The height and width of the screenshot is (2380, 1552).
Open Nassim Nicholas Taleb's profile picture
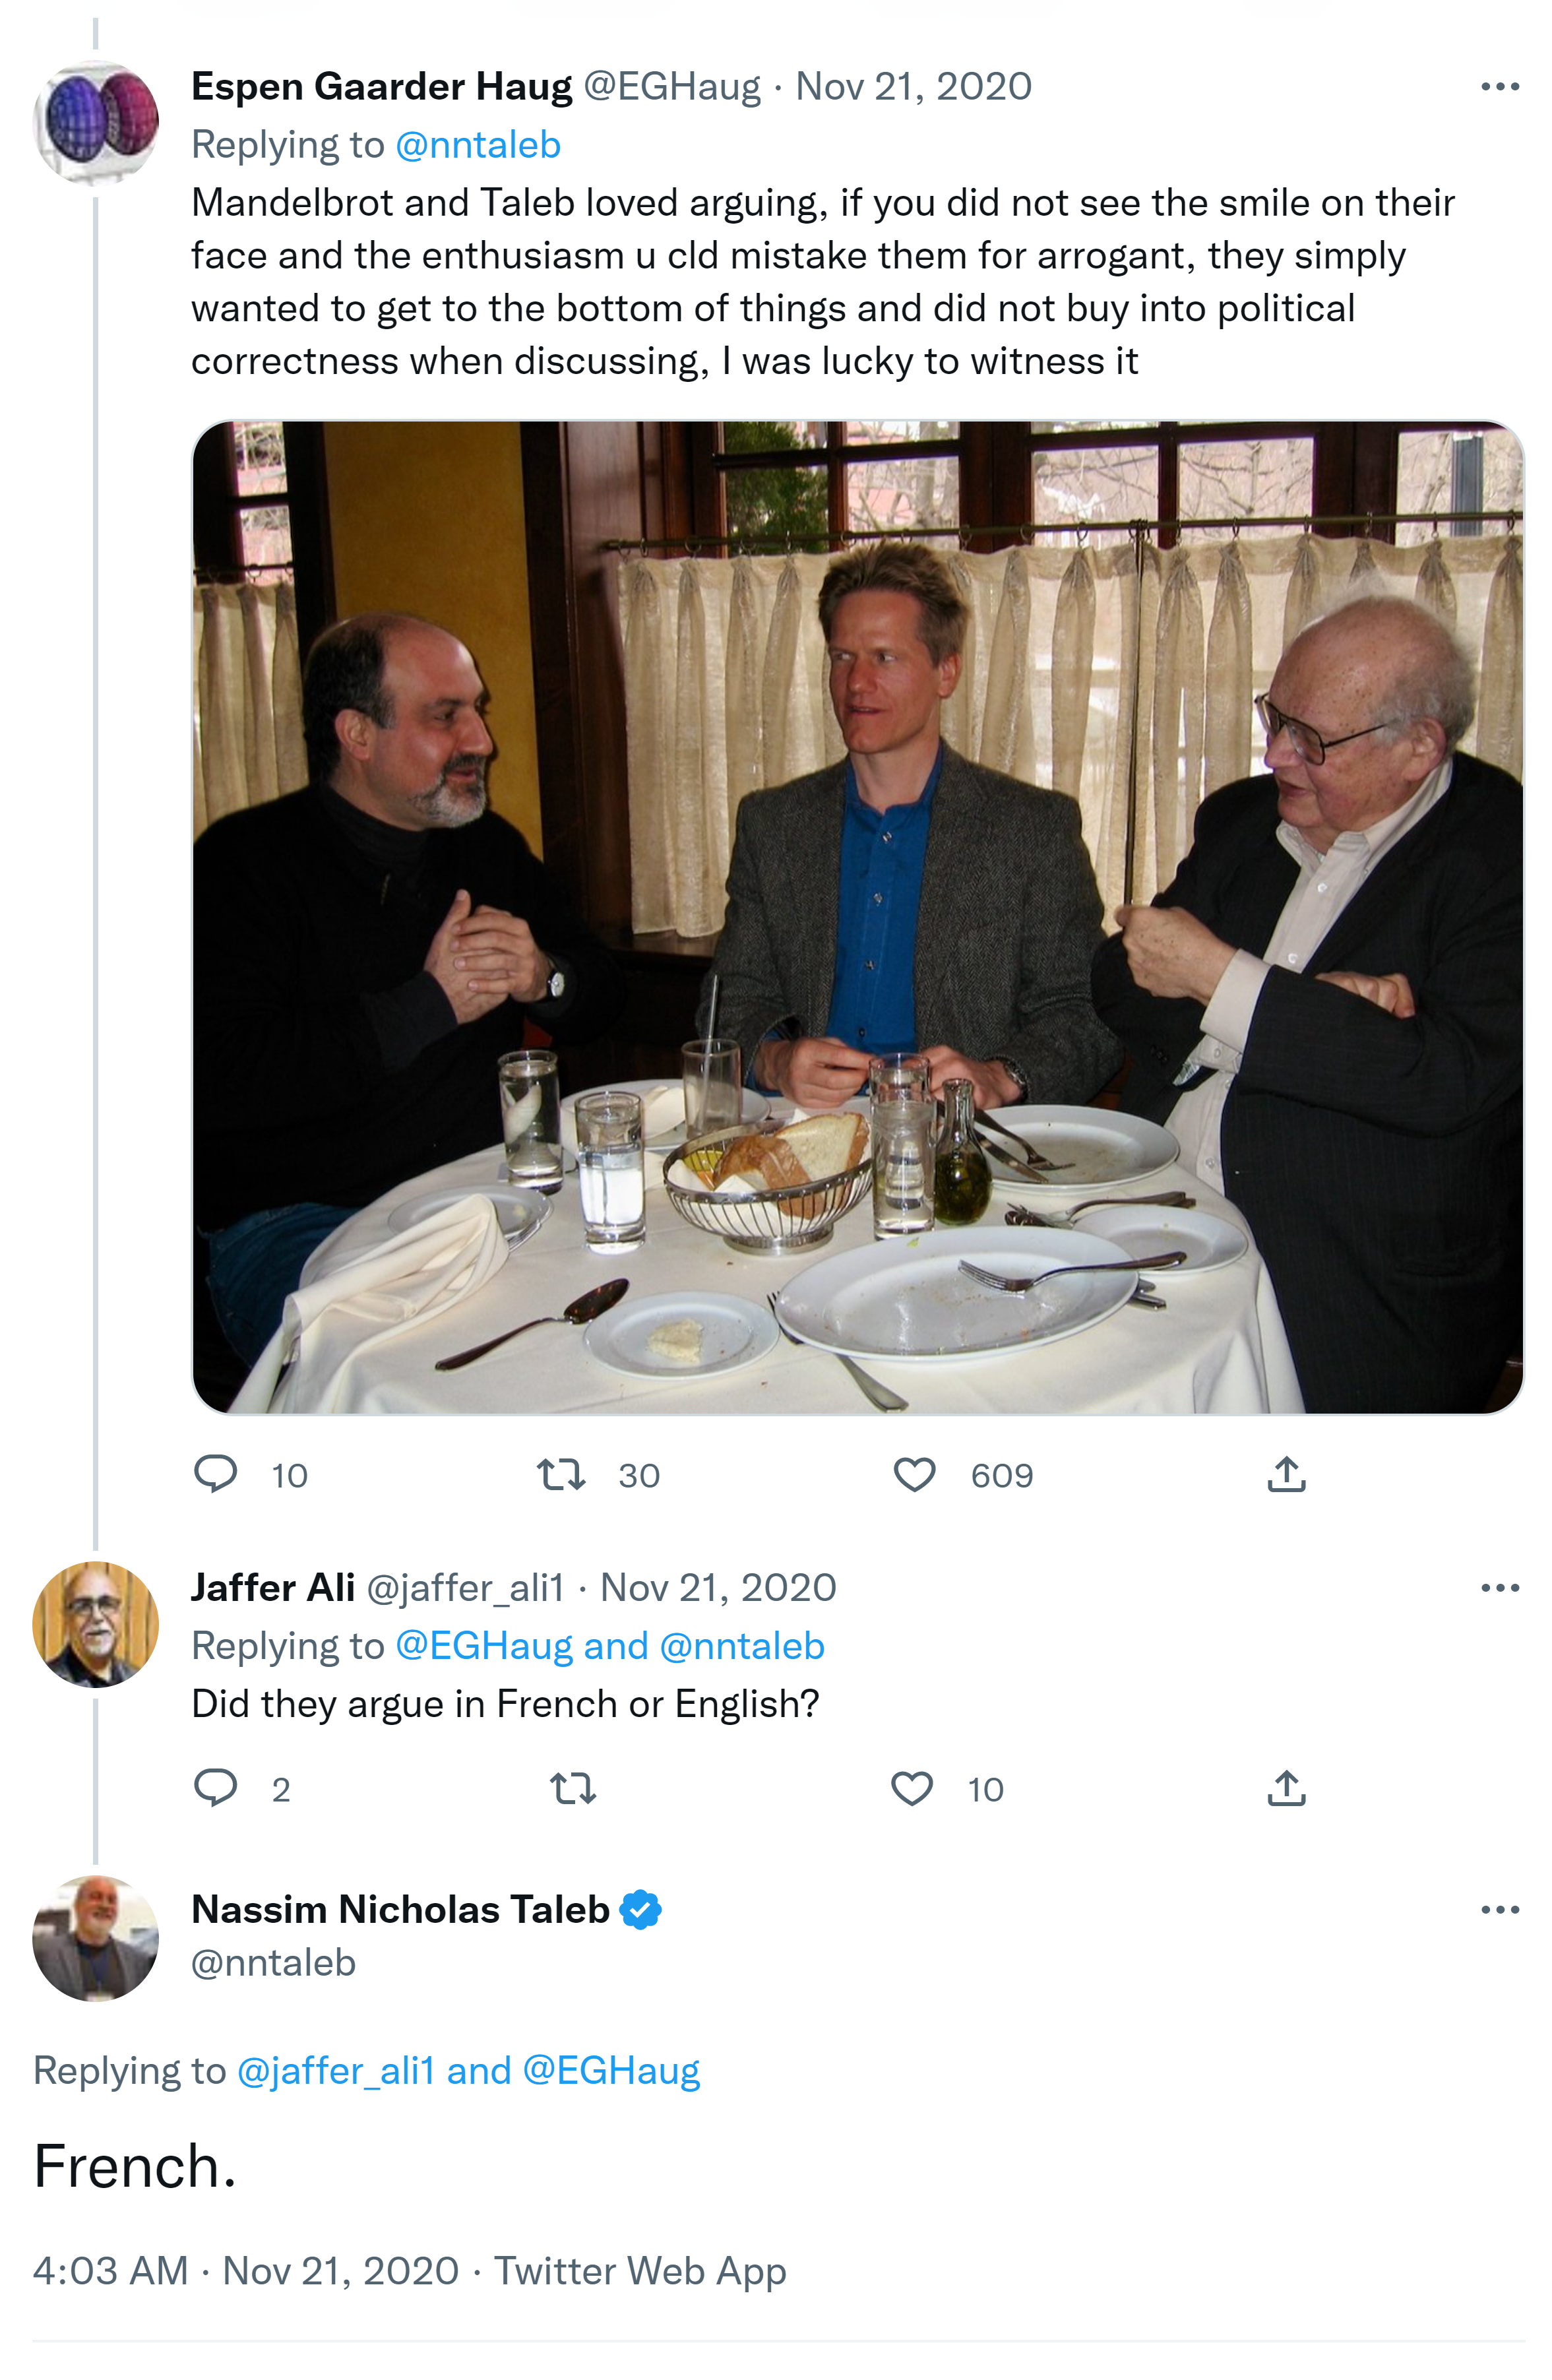click(x=96, y=1938)
